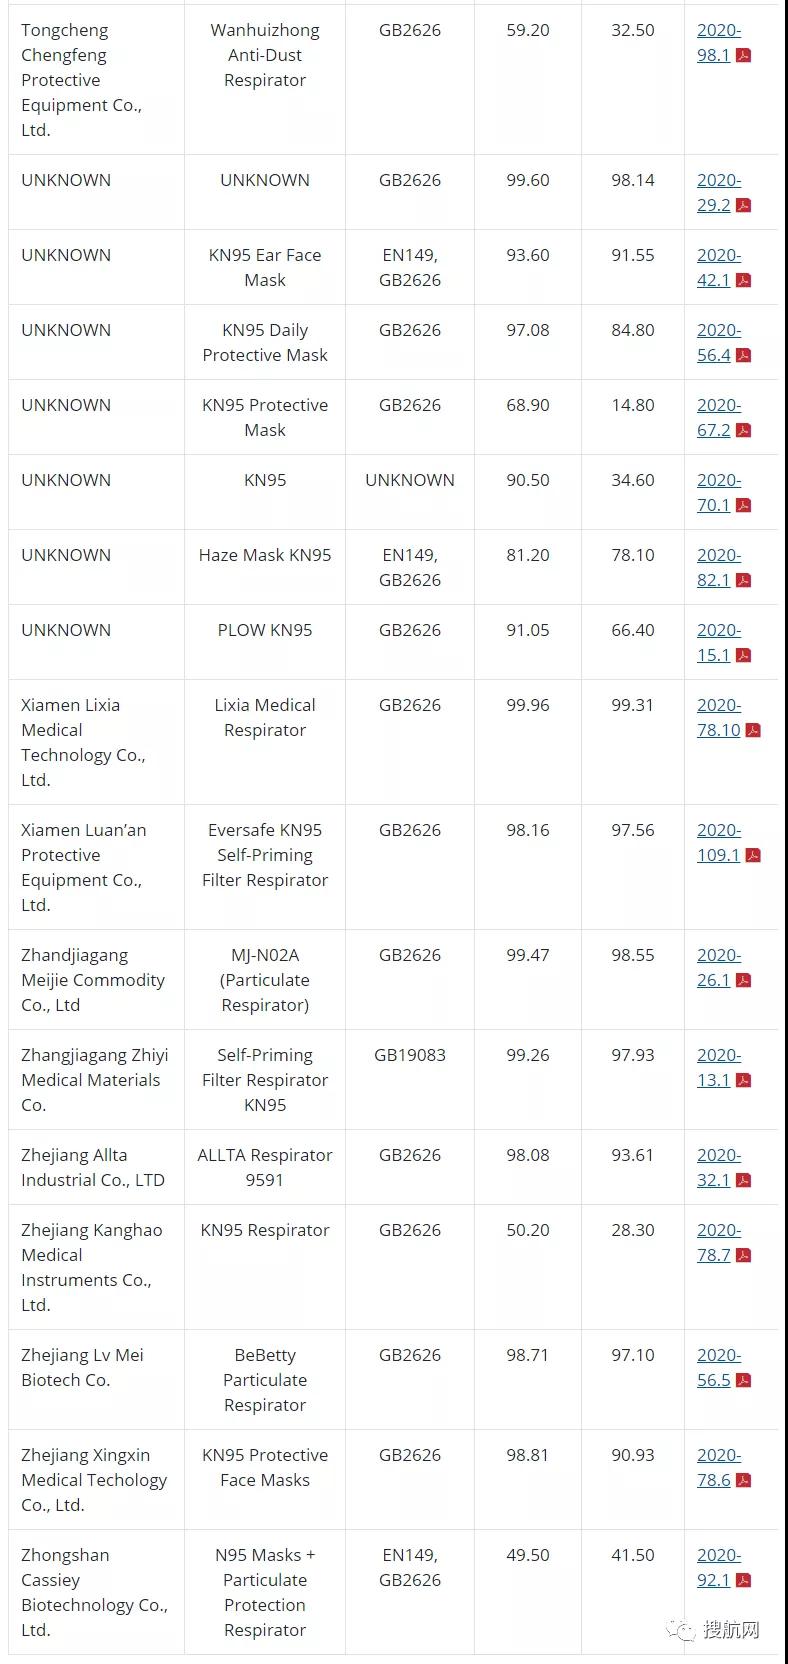This screenshot has width=788, height=1664.
Task: Open PDF icon next to report 2020-13.1
Action: click(x=743, y=1081)
